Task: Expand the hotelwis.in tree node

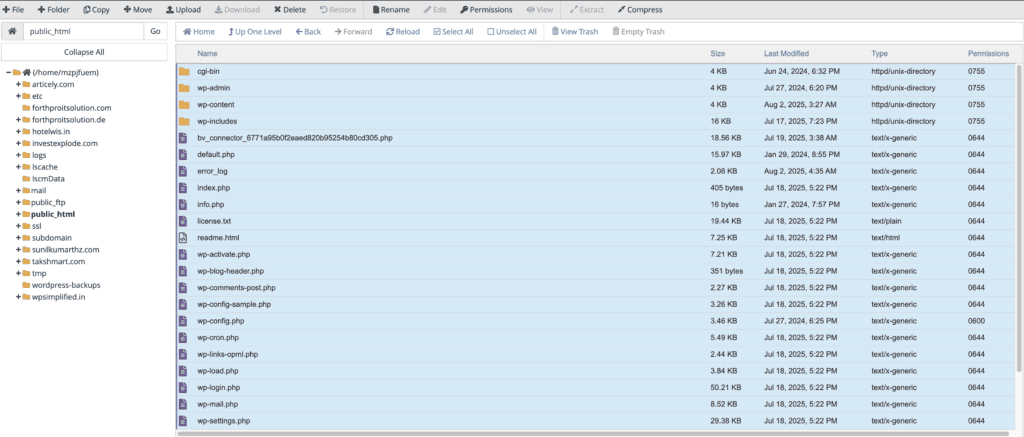Action: (x=19, y=131)
